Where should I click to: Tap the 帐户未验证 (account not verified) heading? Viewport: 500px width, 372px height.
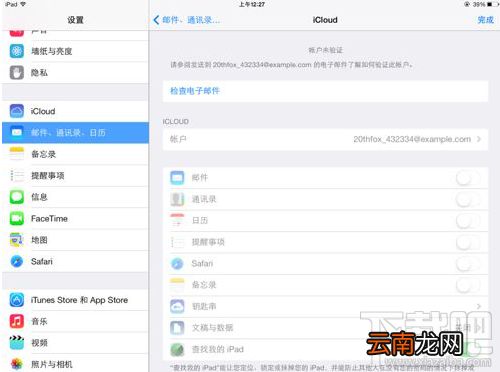(325, 50)
